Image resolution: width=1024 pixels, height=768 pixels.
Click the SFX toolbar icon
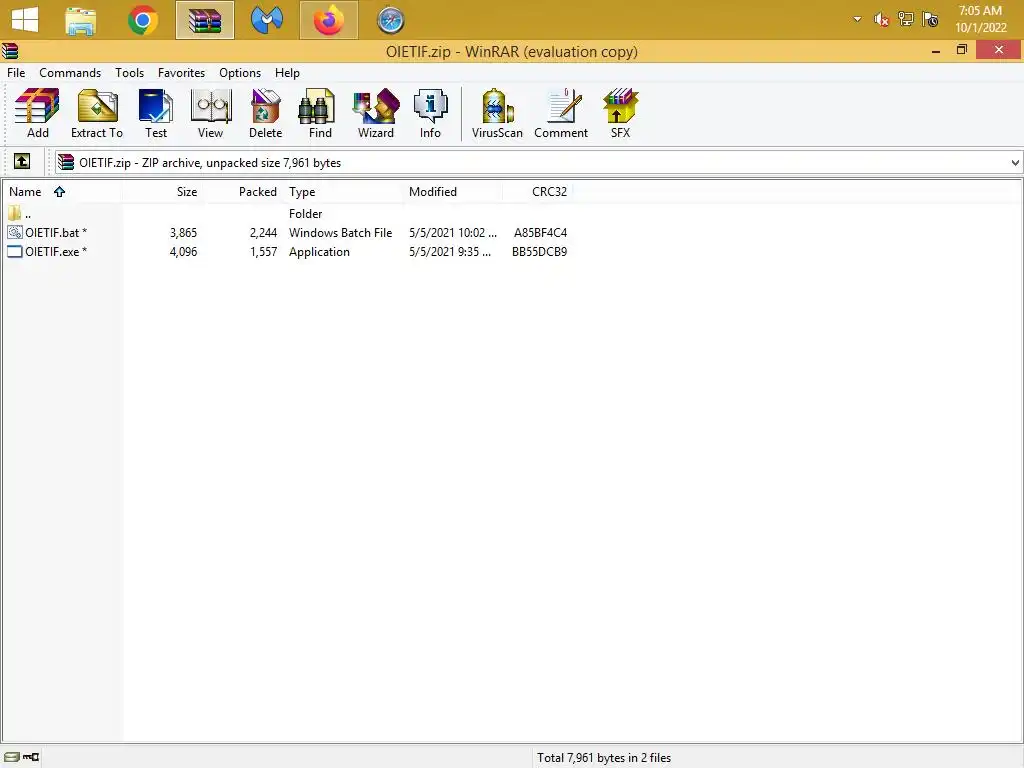pyautogui.click(x=620, y=114)
